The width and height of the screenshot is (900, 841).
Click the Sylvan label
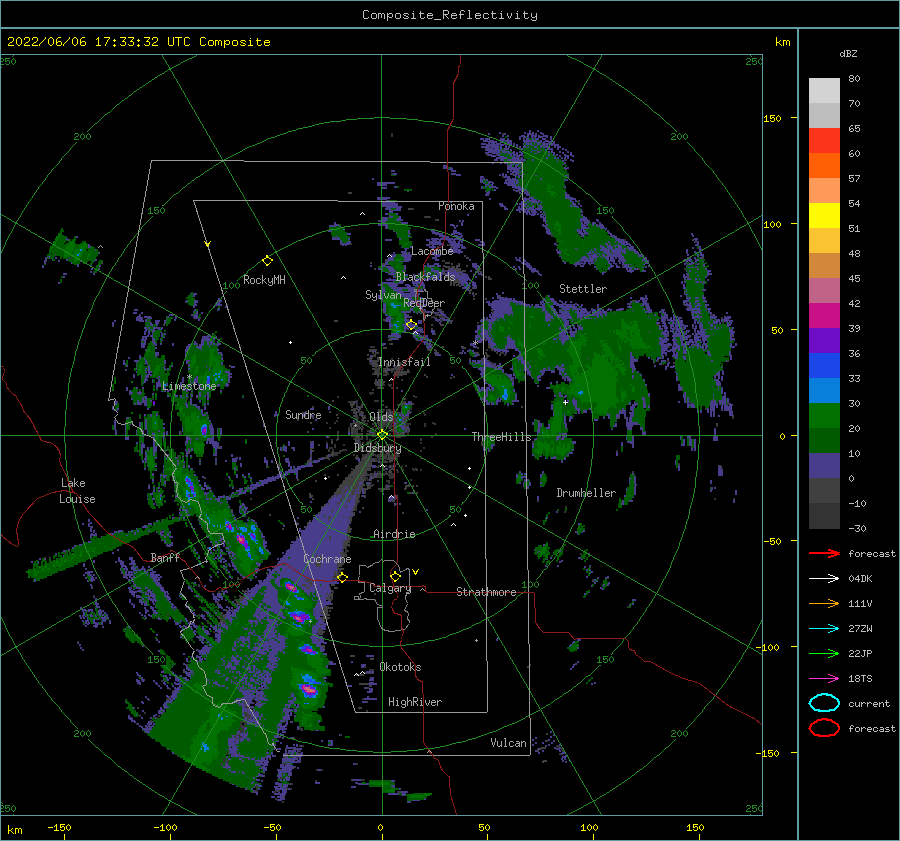click(x=383, y=295)
